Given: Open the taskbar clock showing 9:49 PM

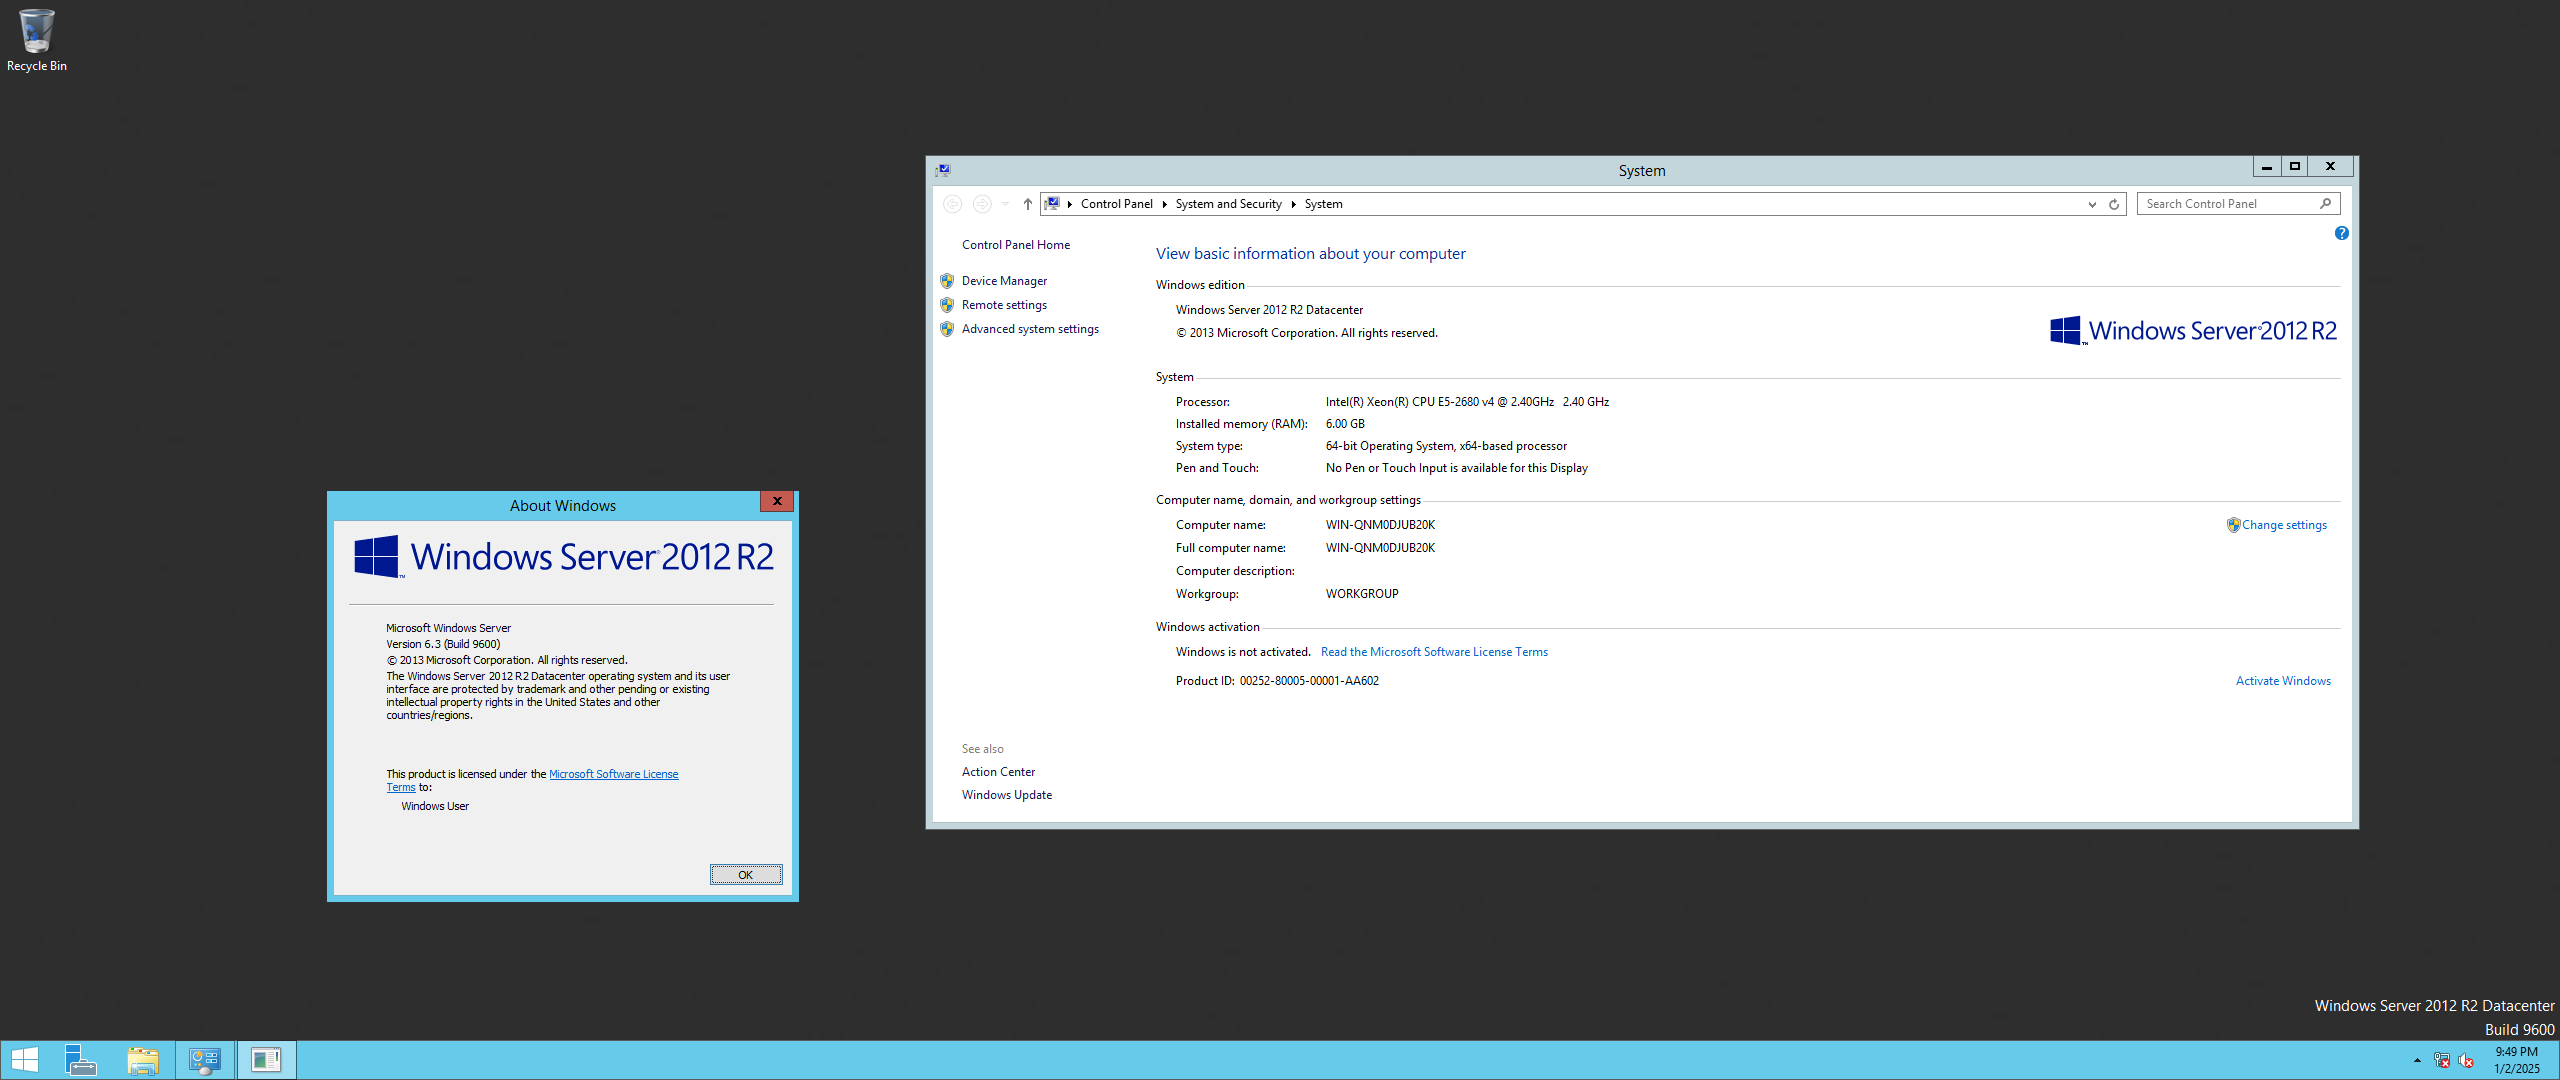Looking at the screenshot, I should [x=2516, y=1060].
